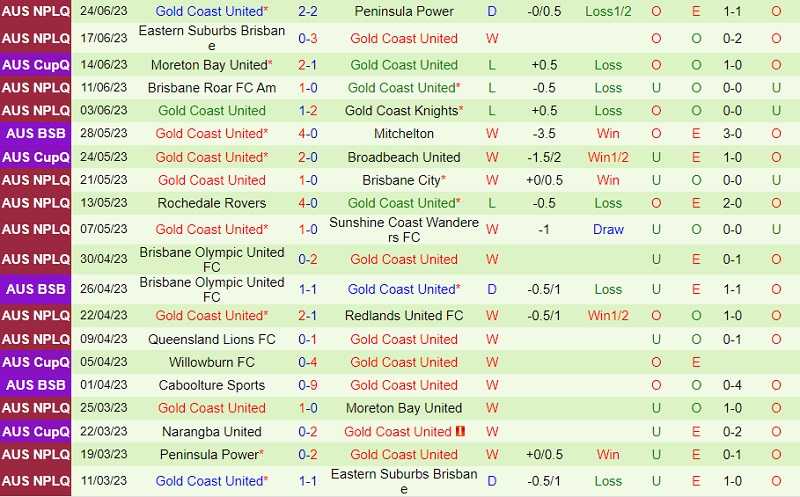
Task: Click Narangba United team name
Action: tap(212, 432)
